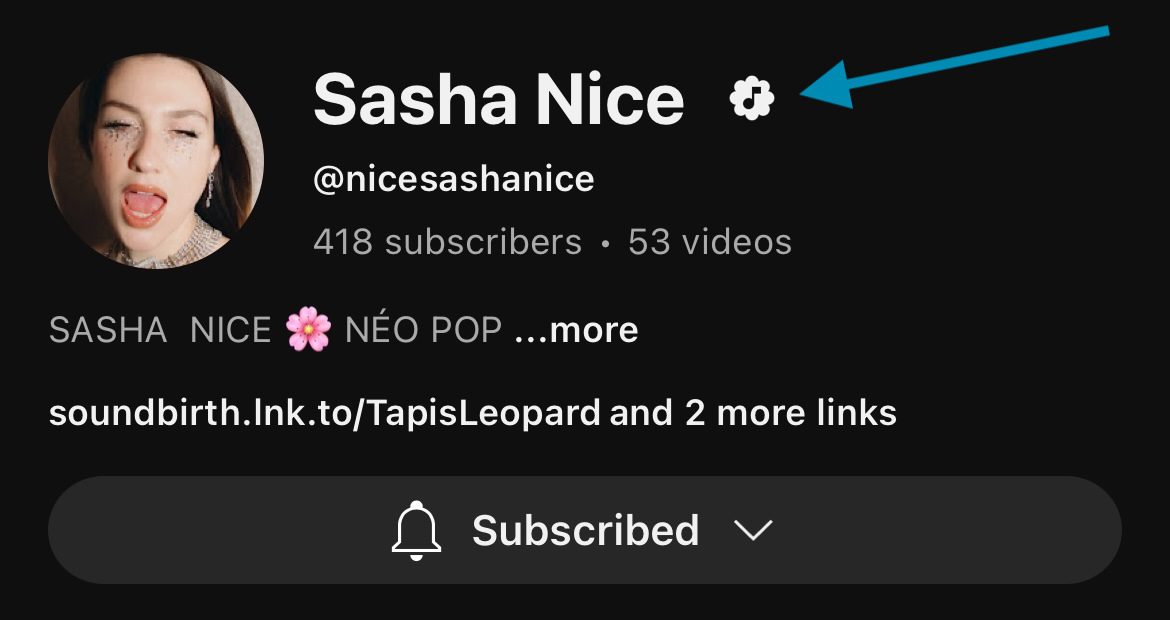Click the official artist music note badge
Screen dimensions: 1170x620
click(752, 98)
